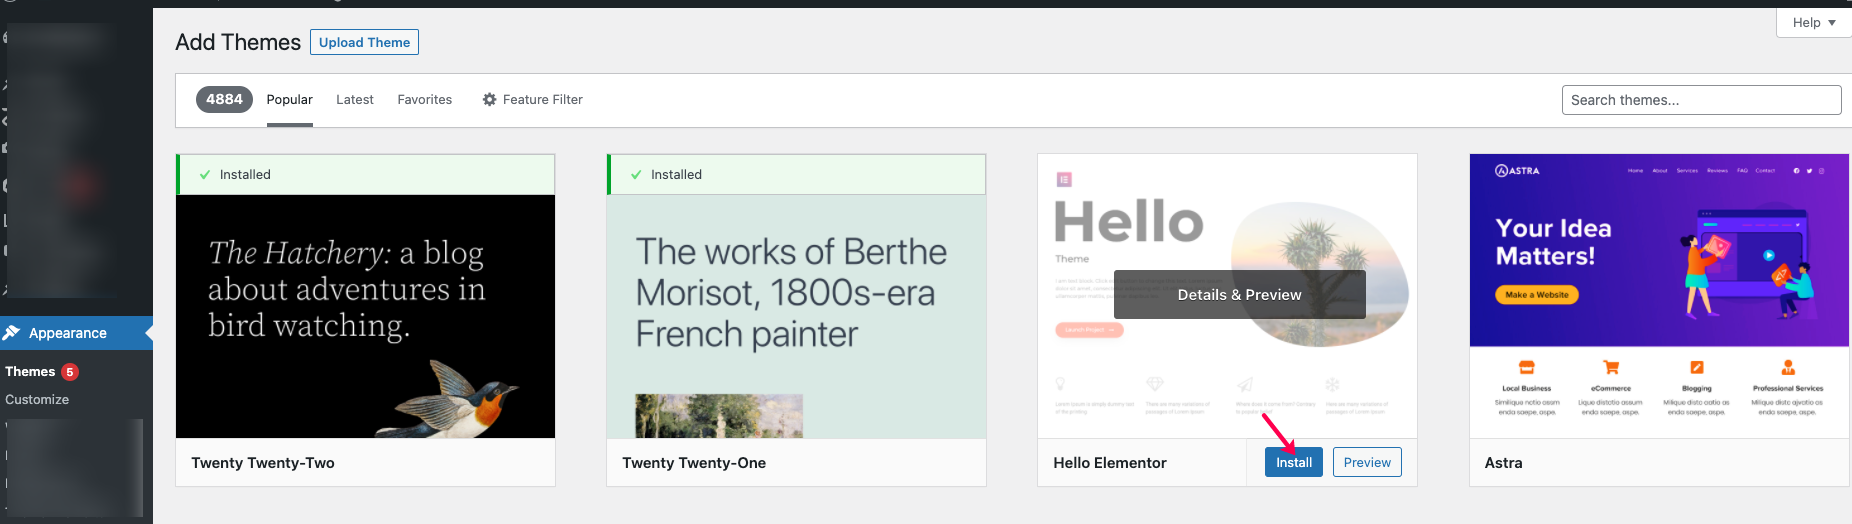Click the Installed checkmark on Twenty Twenty-Two
This screenshot has height=524, width=1852.
(x=205, y=174)
